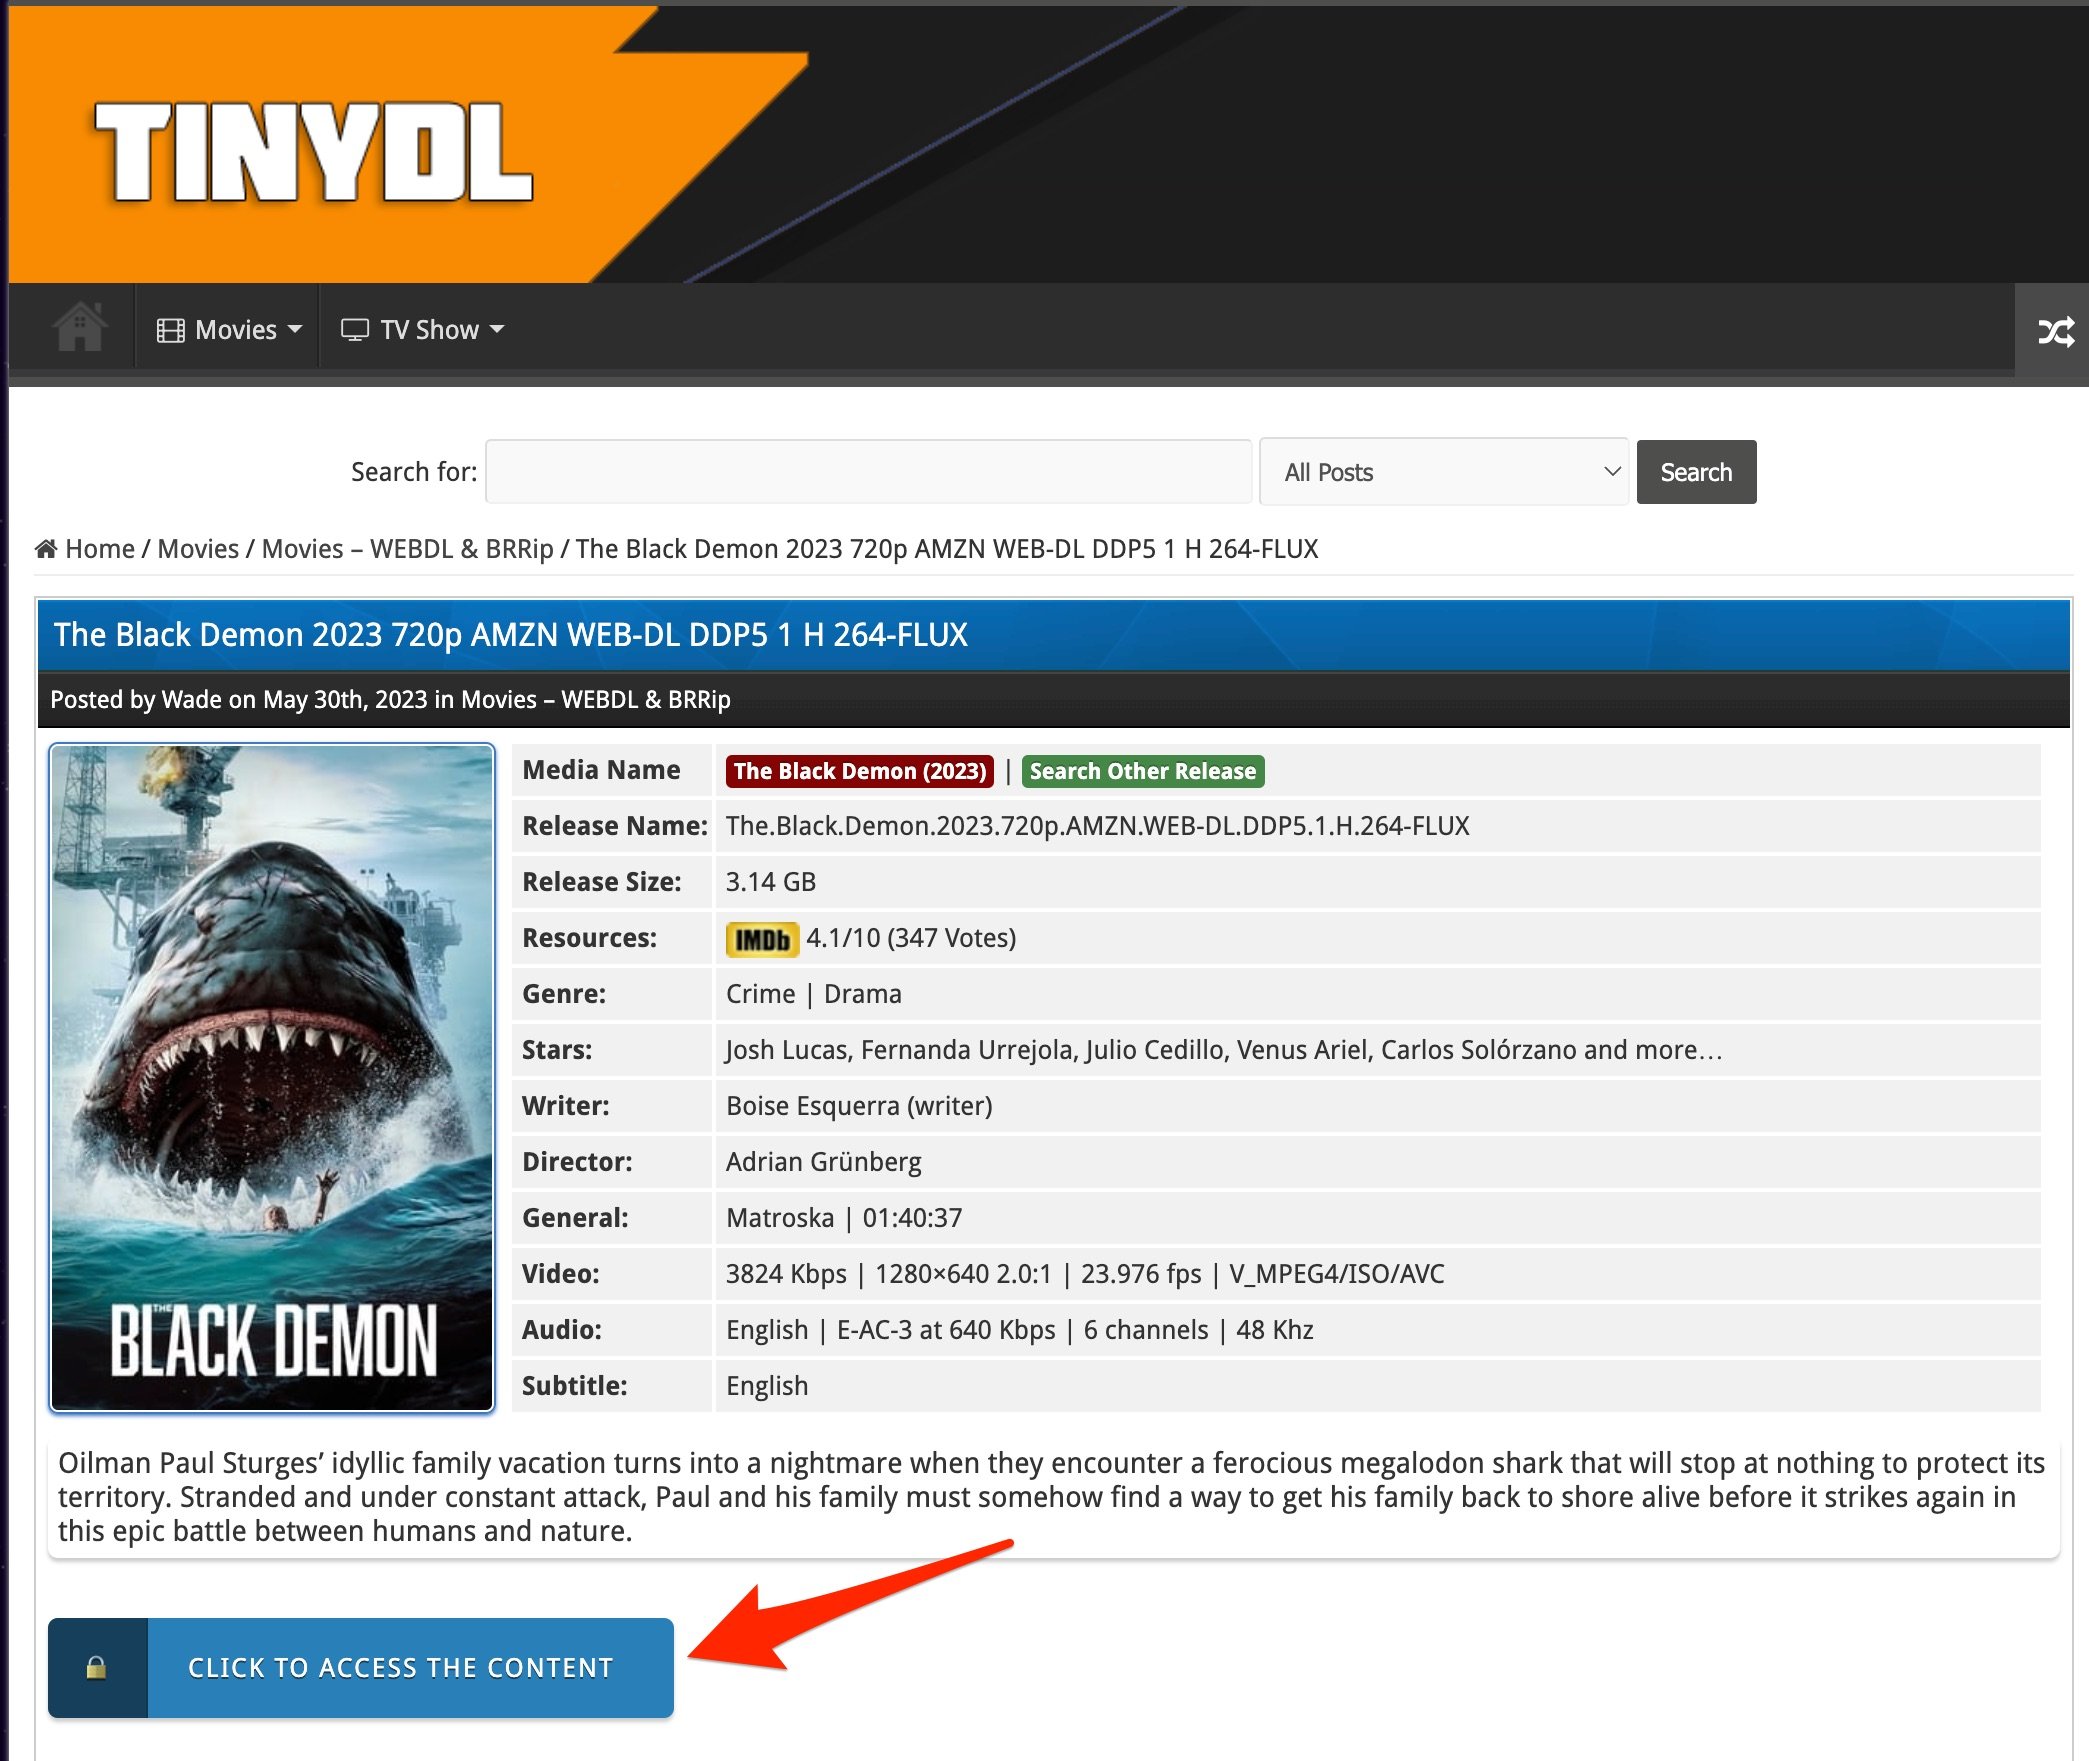Click the 4.1/10 (347 Votes) rating text
Image resolution: width=2089 pixels, height=1761 pixels.
911,938
